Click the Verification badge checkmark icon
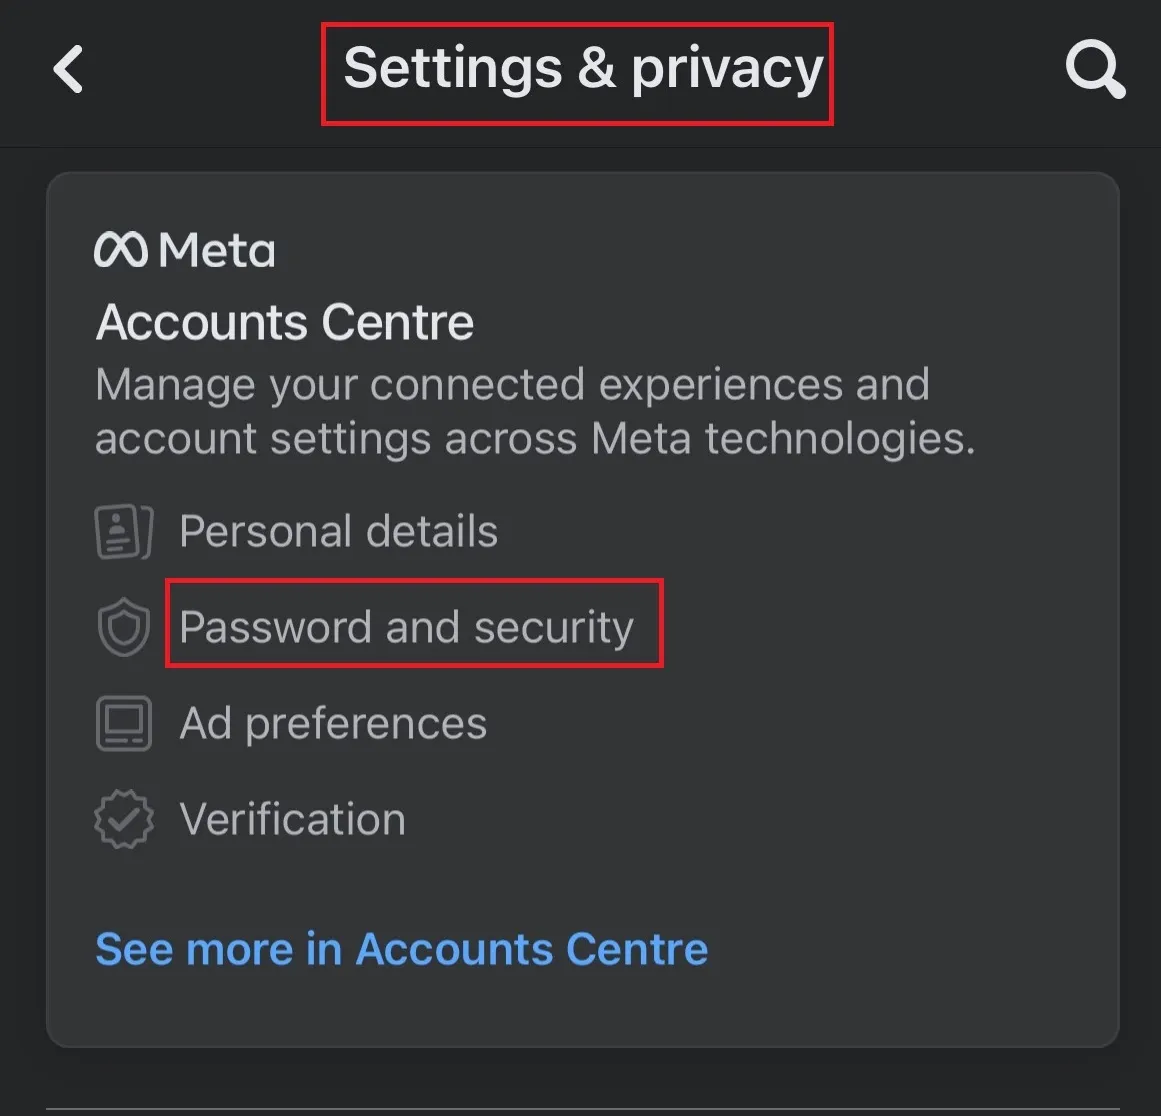This screenshot has width=1161, height=1116. coord(123,820)
